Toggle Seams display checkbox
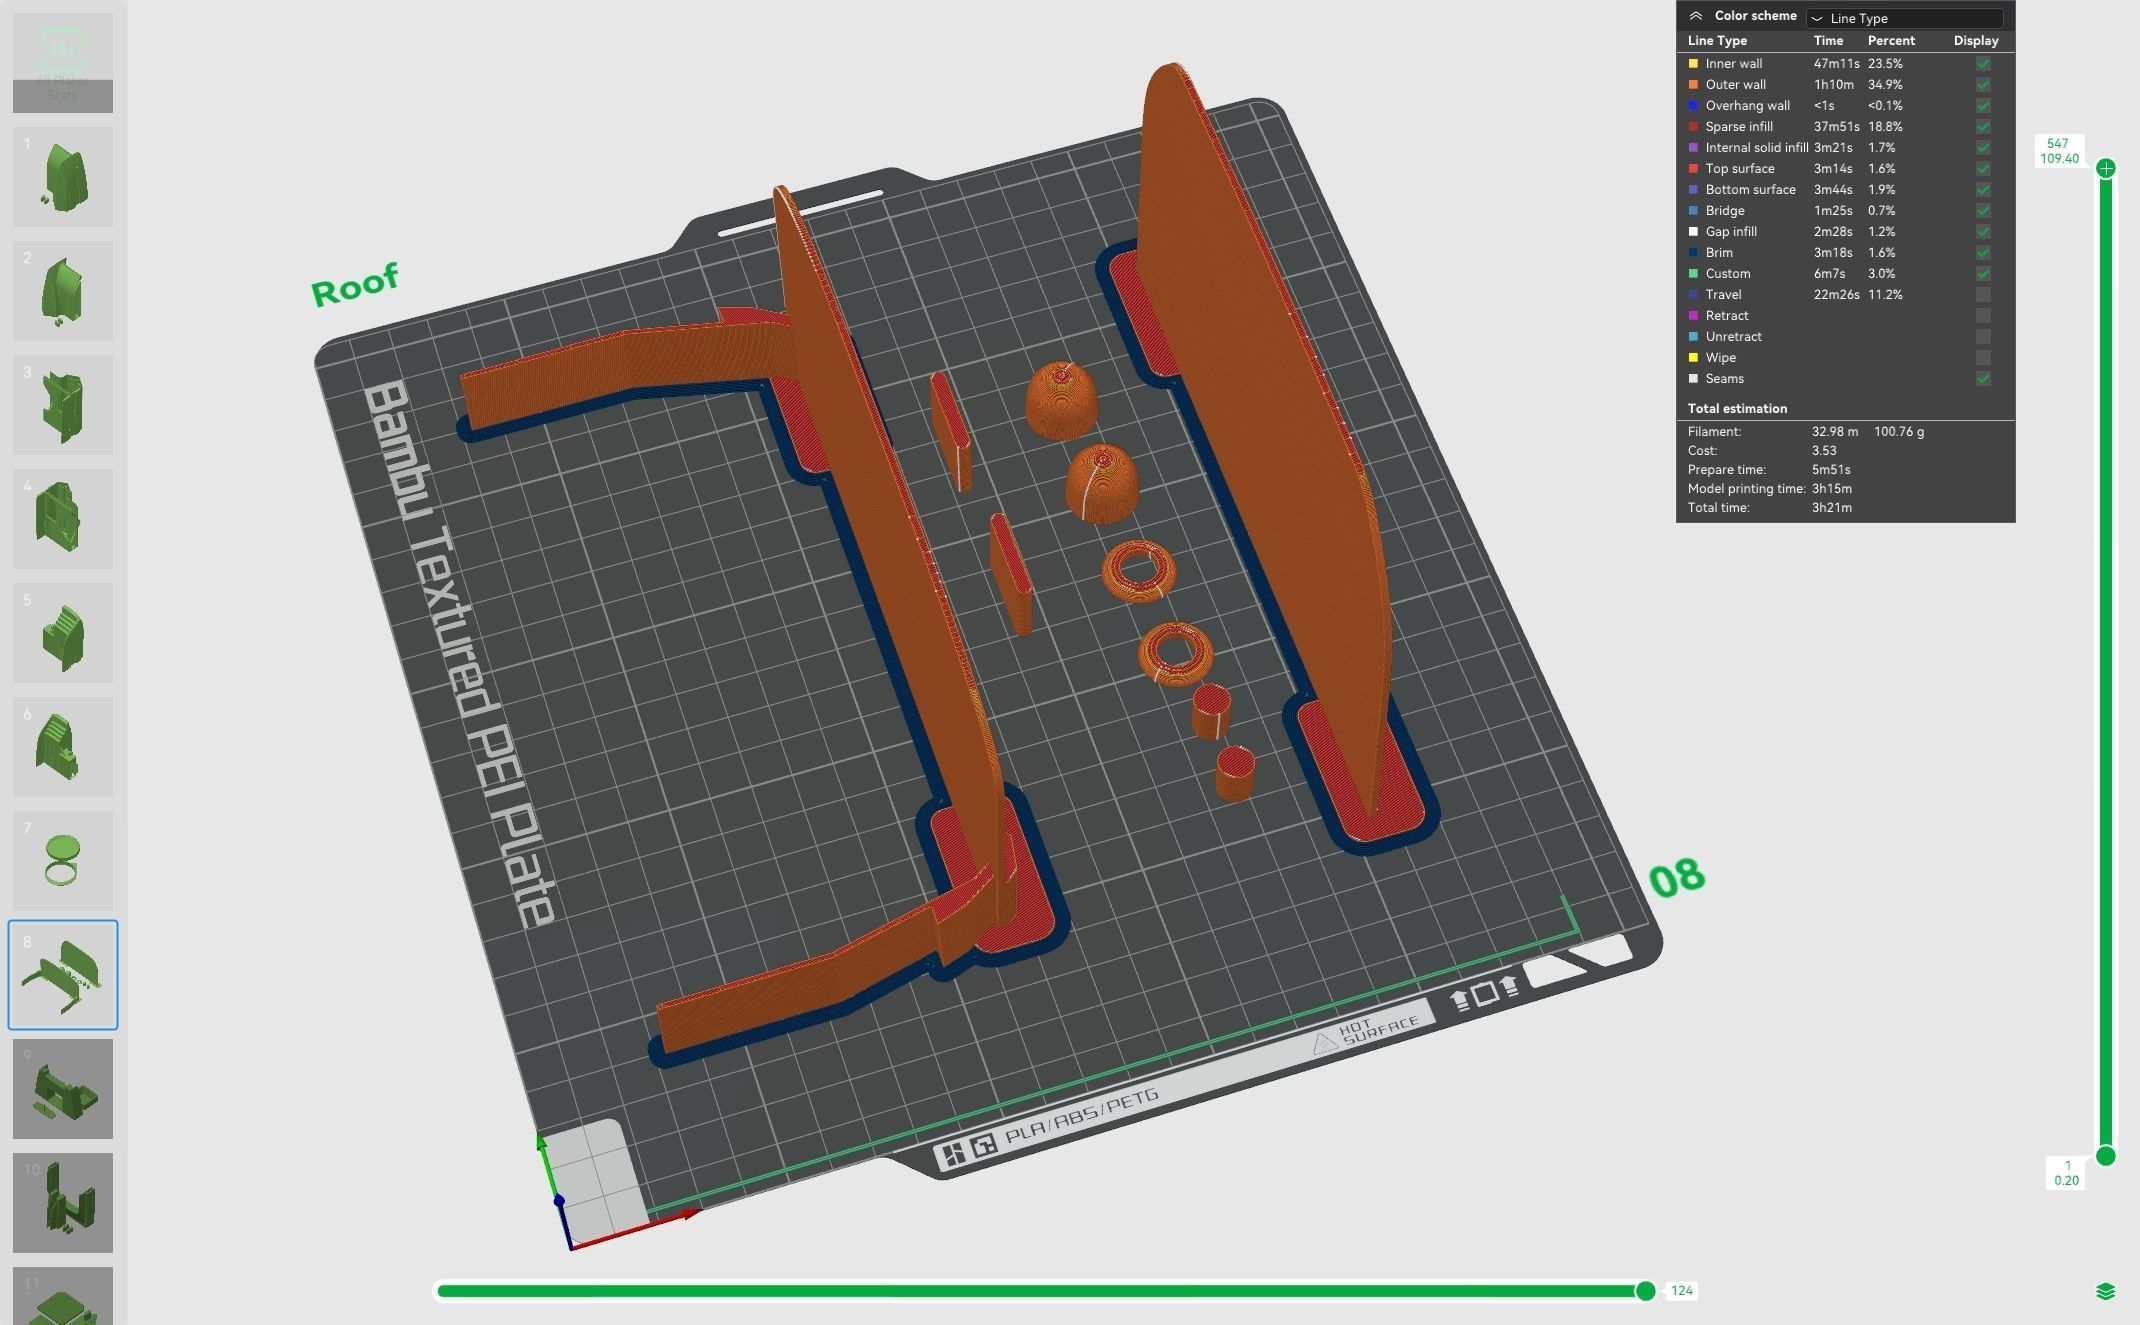This screenshot has width=2140, height=1325. 1983,379
